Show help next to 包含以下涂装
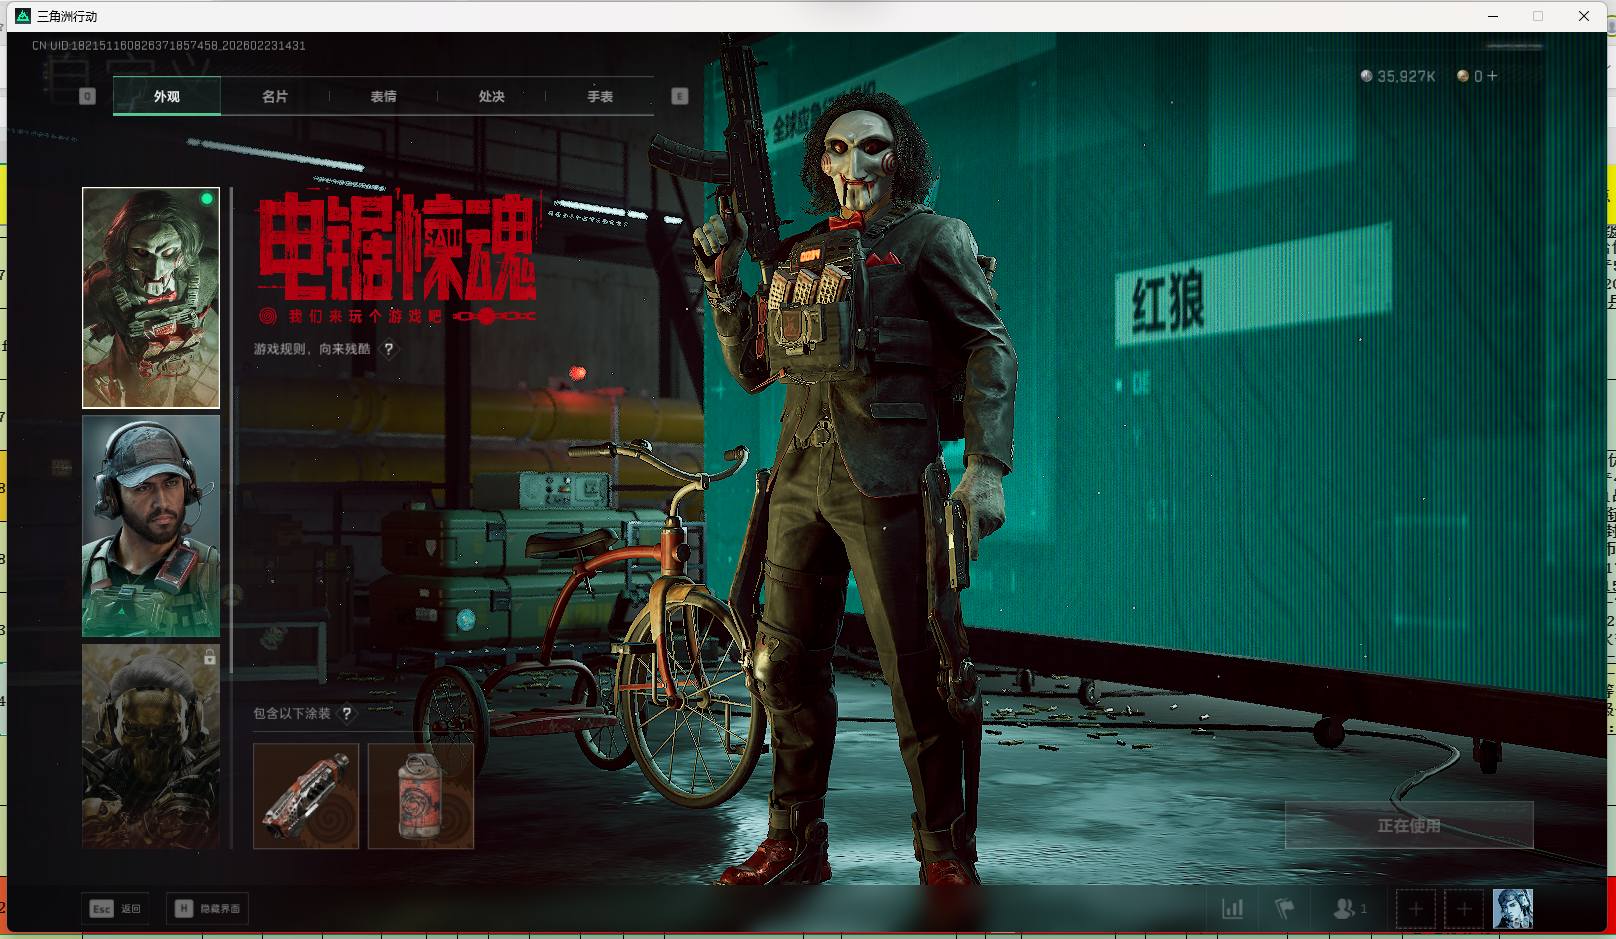Viewport: 1616px width, 939px height. (347, 713)
